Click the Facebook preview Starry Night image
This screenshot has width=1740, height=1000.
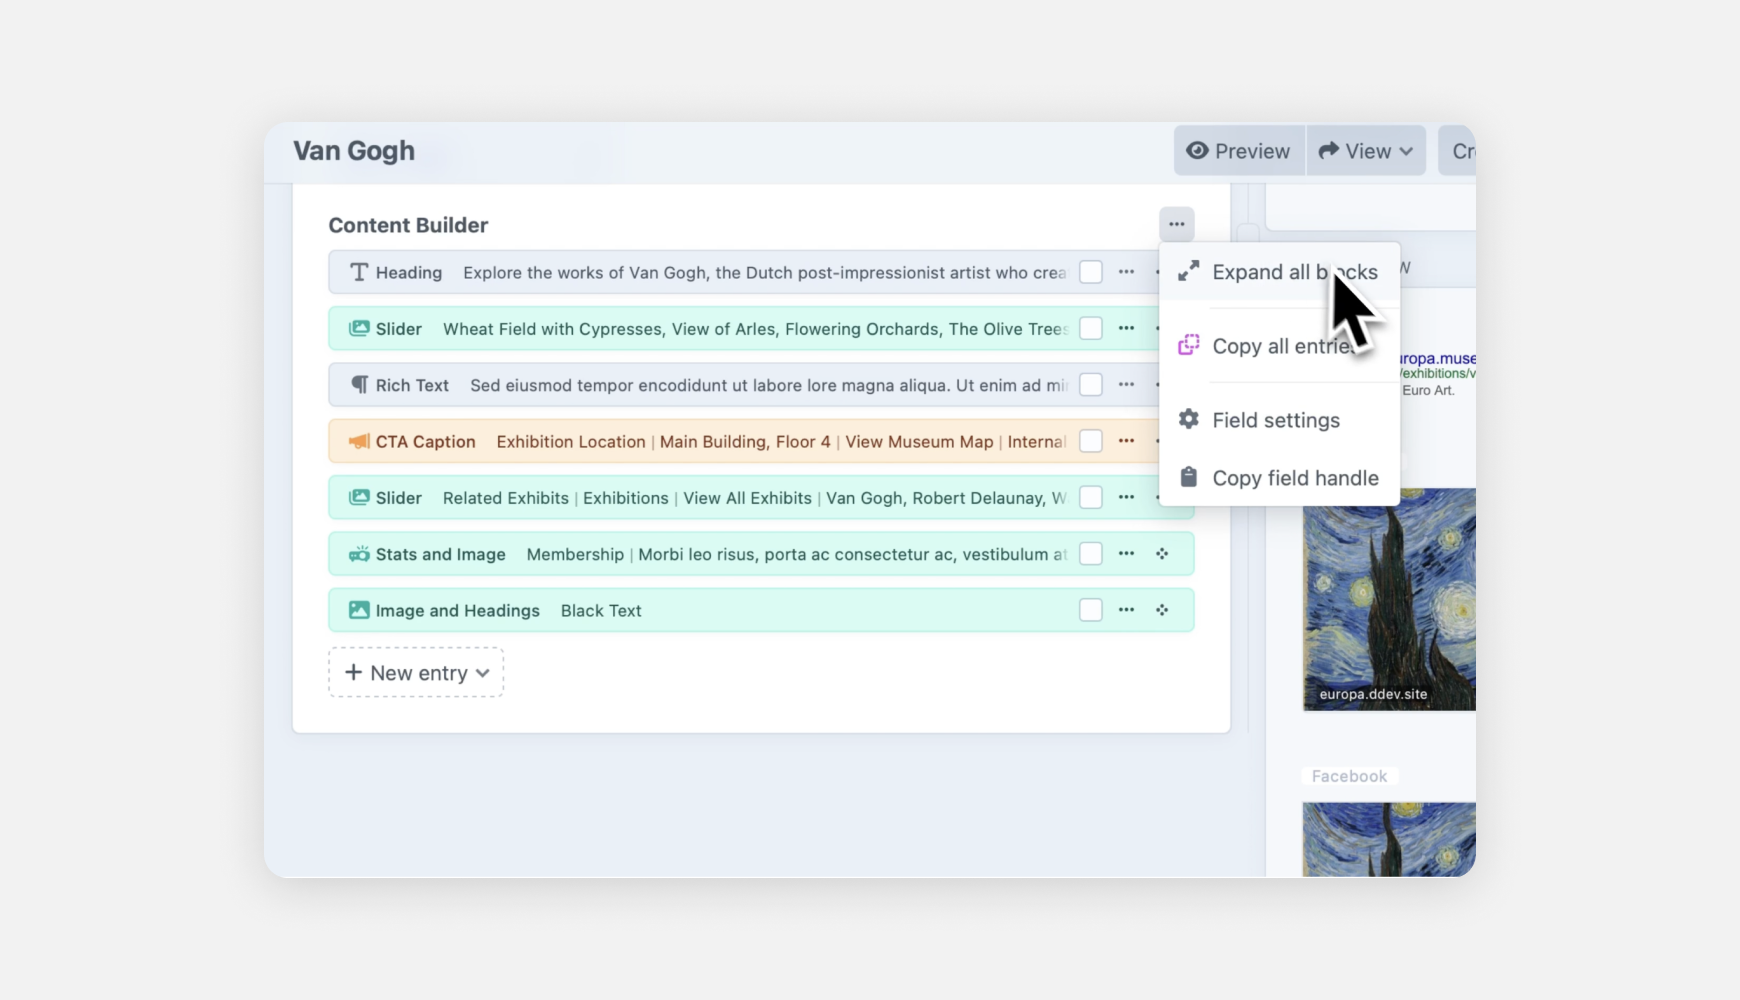(x=1389, y=839)
